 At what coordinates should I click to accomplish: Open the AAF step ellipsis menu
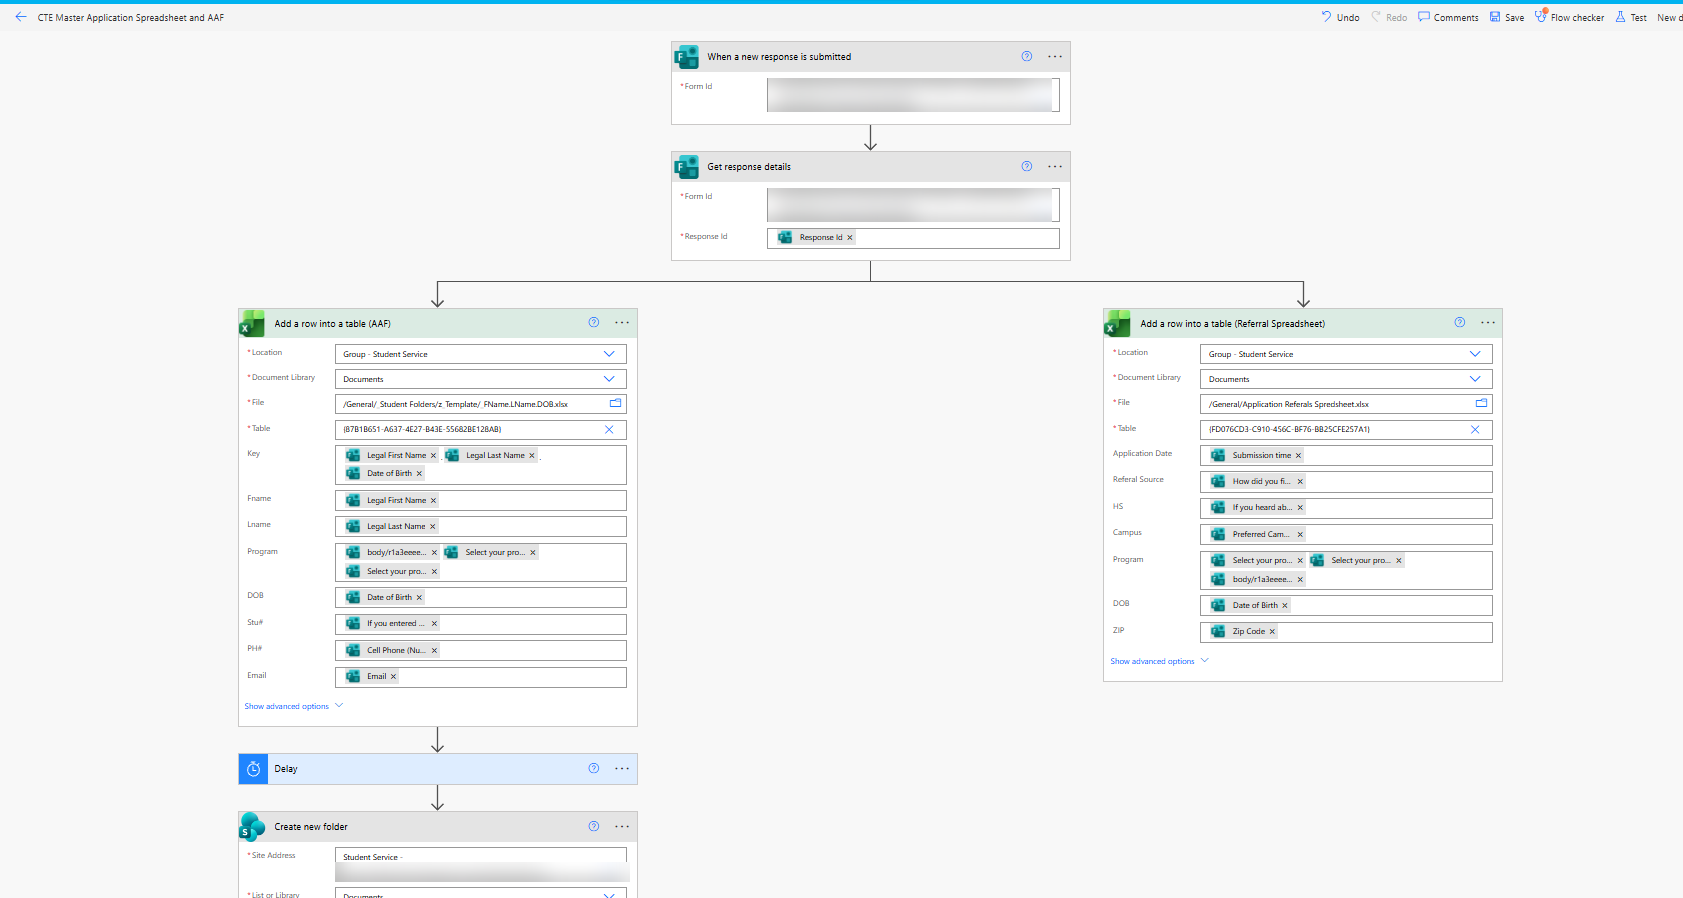pos(622,322)
